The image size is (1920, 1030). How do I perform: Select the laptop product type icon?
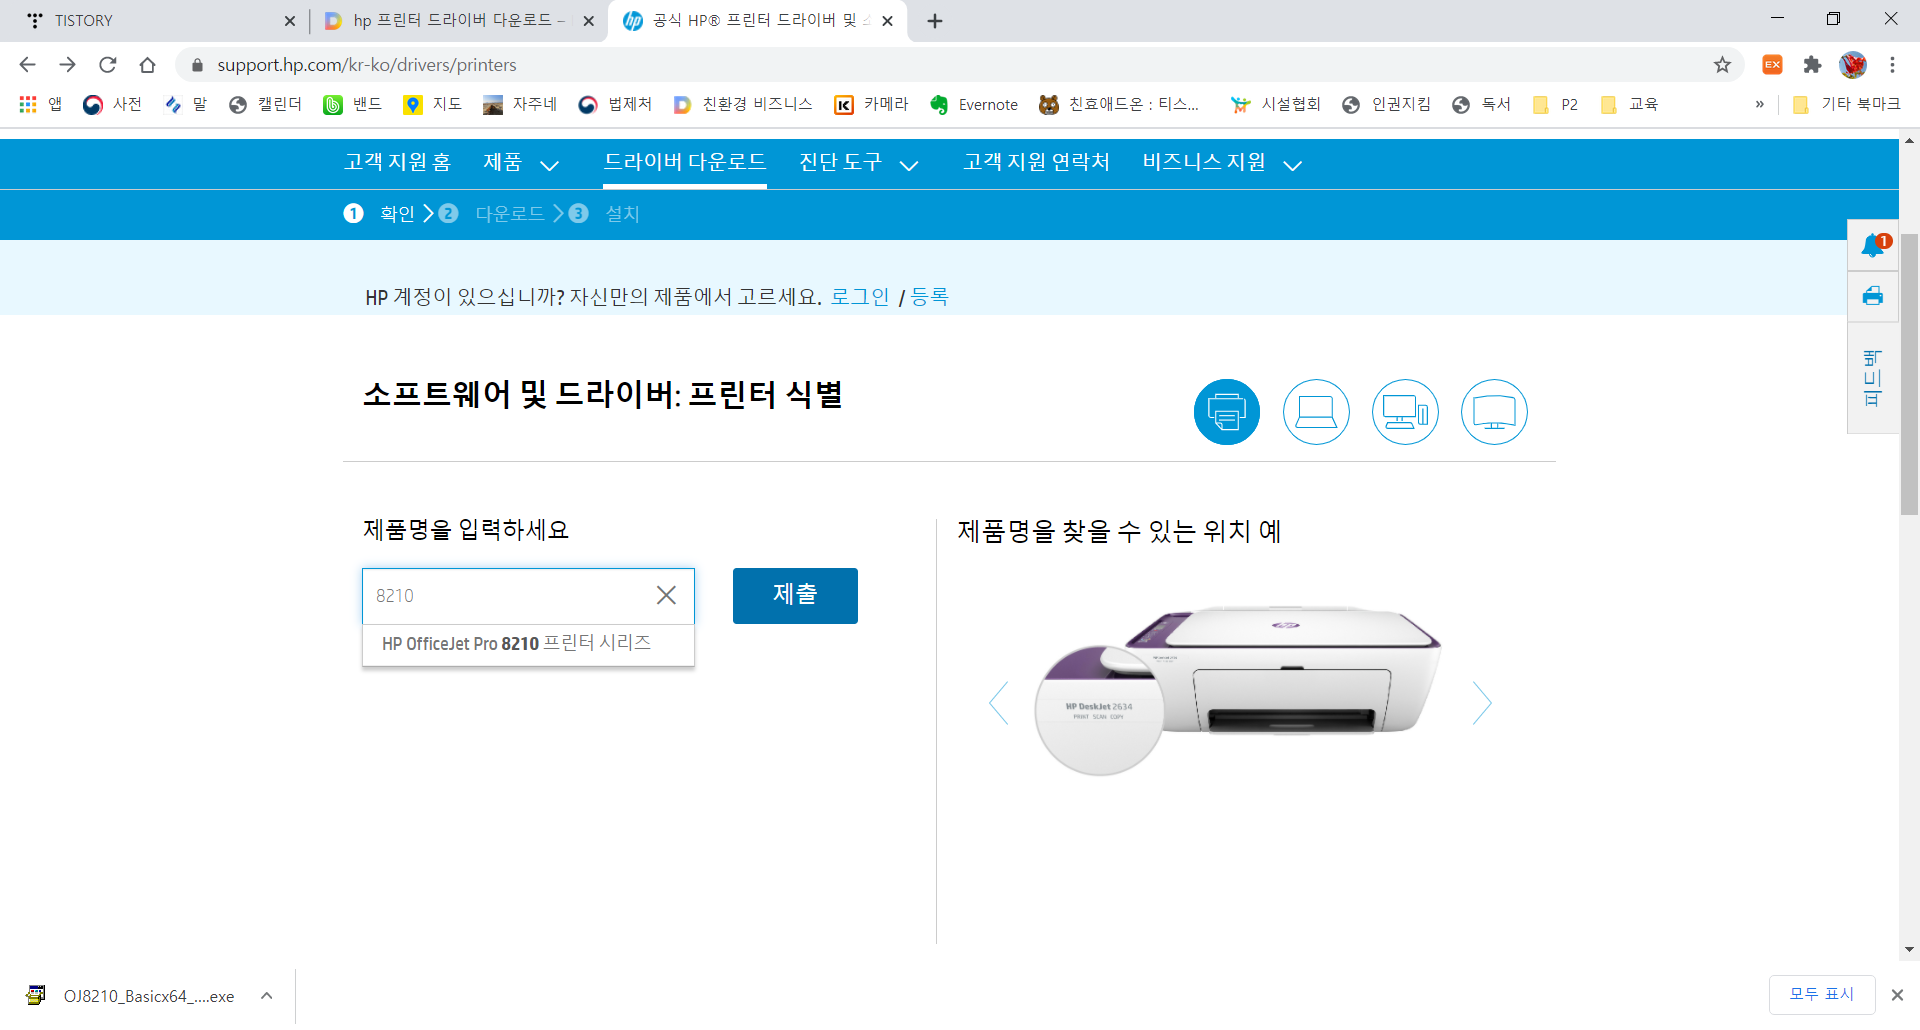[x=1316, y=412]
